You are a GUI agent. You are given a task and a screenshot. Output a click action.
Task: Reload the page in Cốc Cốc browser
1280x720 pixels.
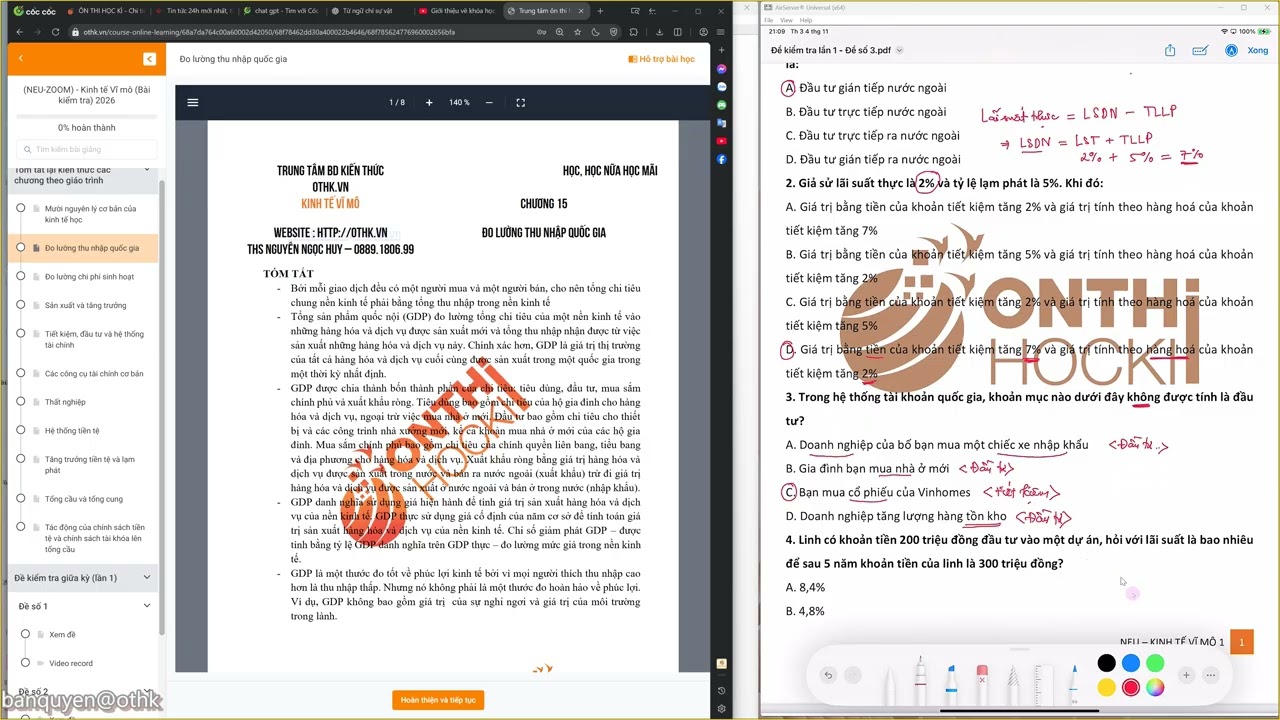[56, 32]
